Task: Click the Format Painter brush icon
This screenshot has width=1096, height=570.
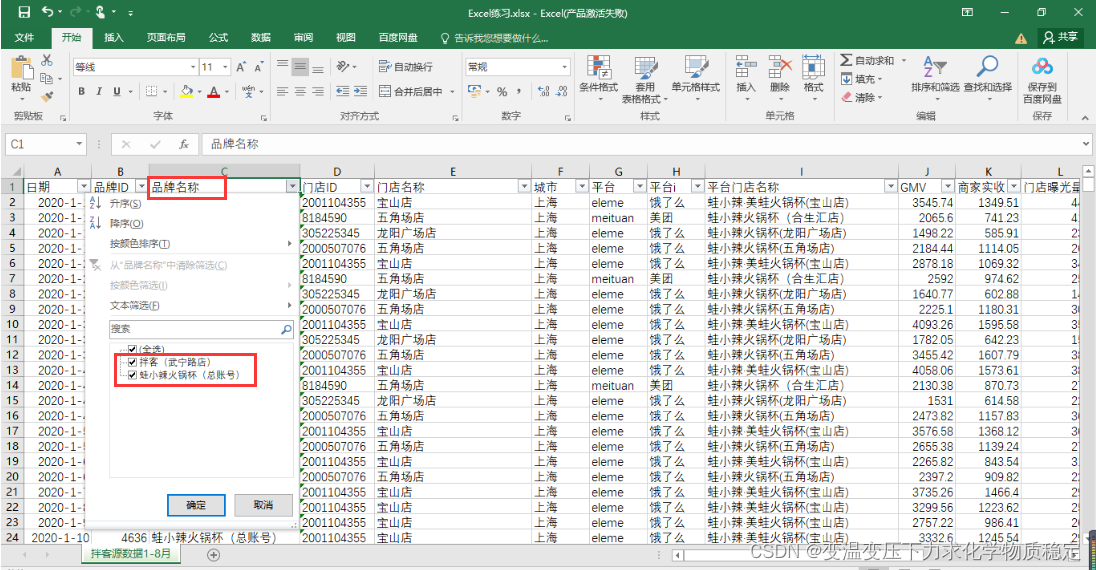Action: pyautogui.click(x=47, y=97)
